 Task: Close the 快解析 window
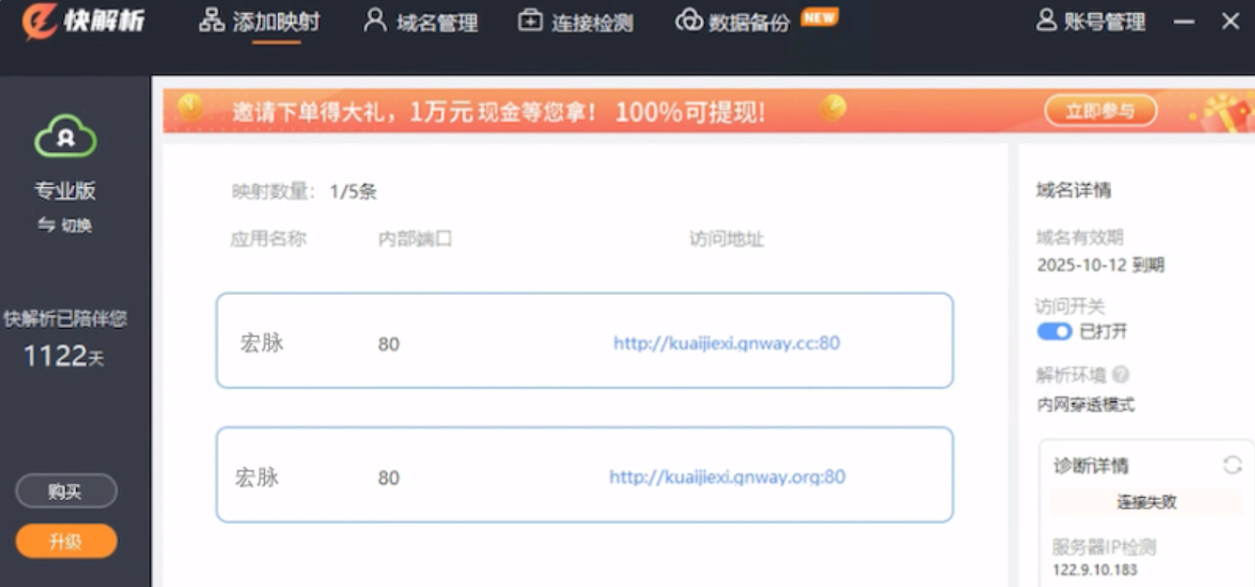point(1231,20)
